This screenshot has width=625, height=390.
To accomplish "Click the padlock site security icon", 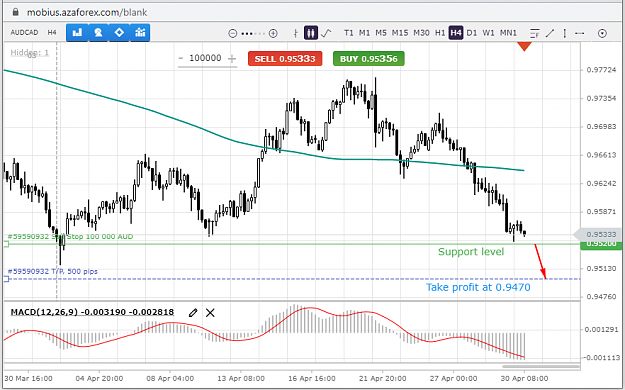I will pyautogui.click(x=15, y=12).
